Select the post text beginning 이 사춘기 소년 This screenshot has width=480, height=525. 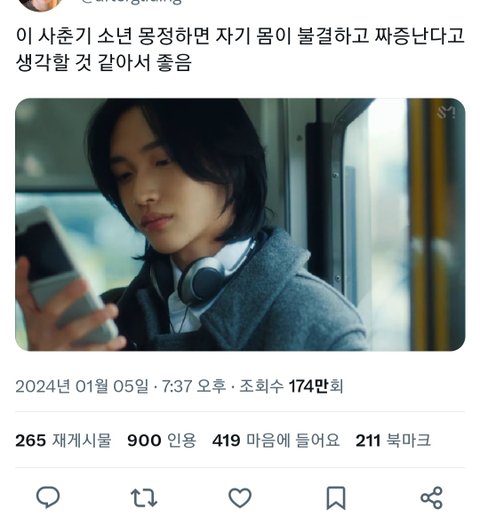[x=240, y=49]
